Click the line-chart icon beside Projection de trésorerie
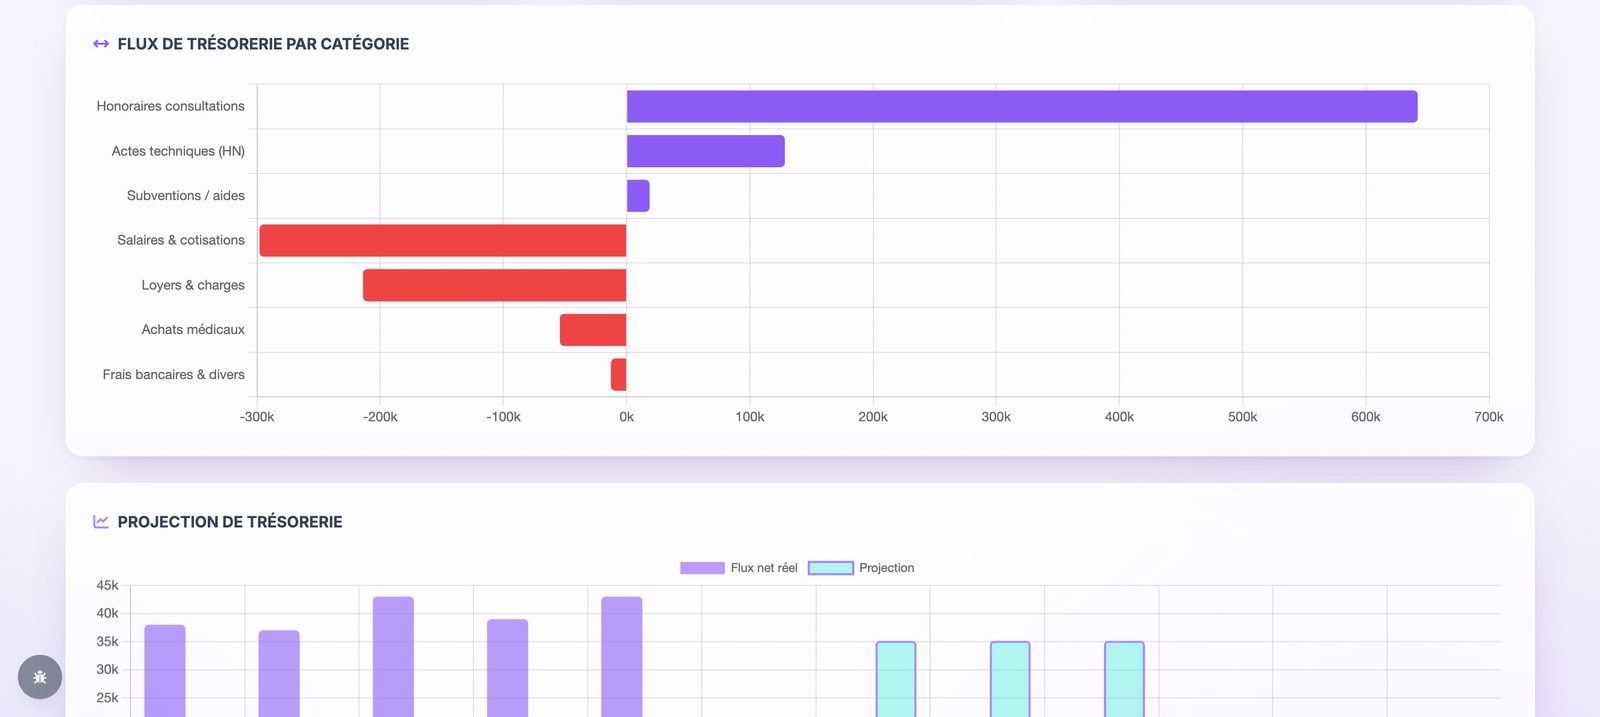This screenshot has width=1600, height=717. 101,522
